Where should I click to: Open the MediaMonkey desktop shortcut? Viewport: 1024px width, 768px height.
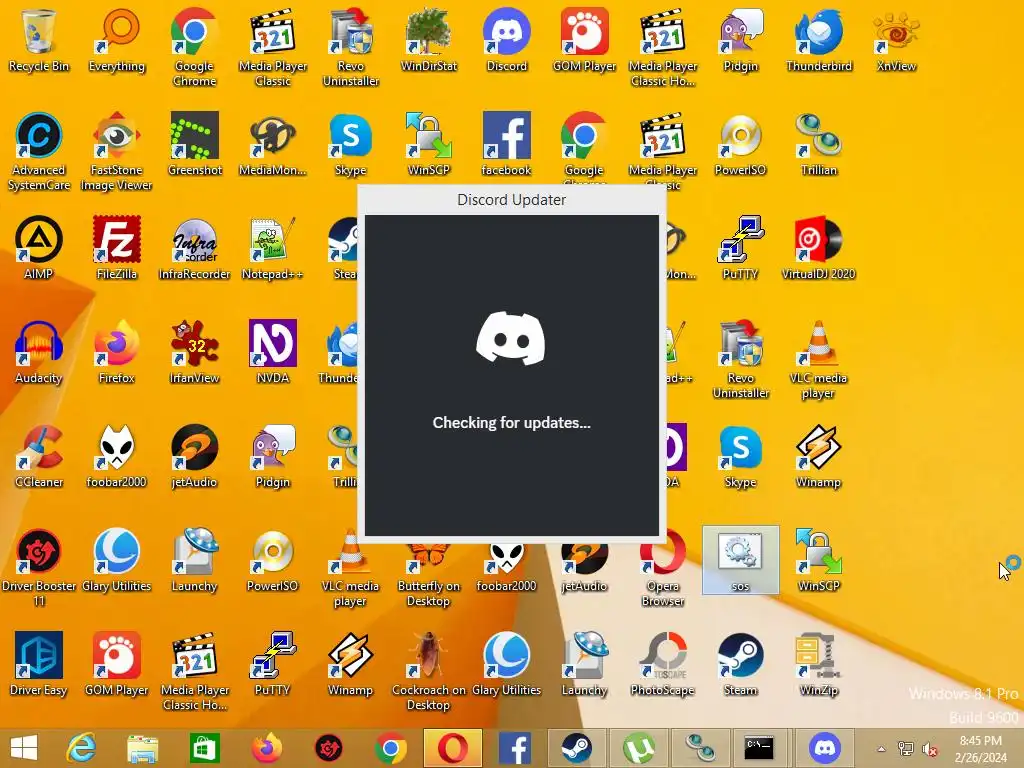click(x=272, y=145)
